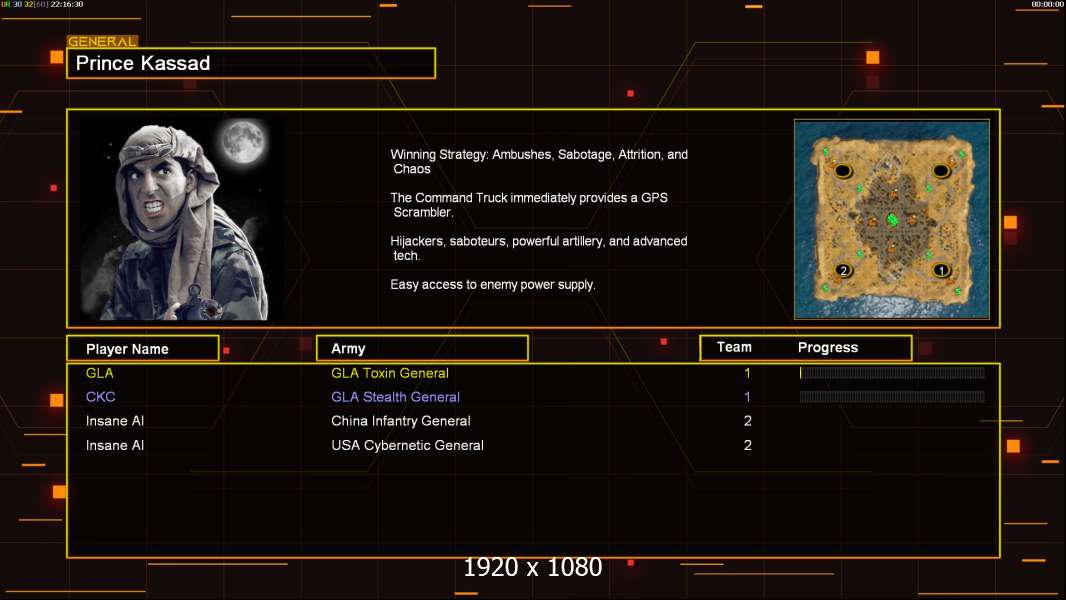Screen dimensions: 1066x600
Task: Select start position 1 on the map
Action: coord(942,270)
